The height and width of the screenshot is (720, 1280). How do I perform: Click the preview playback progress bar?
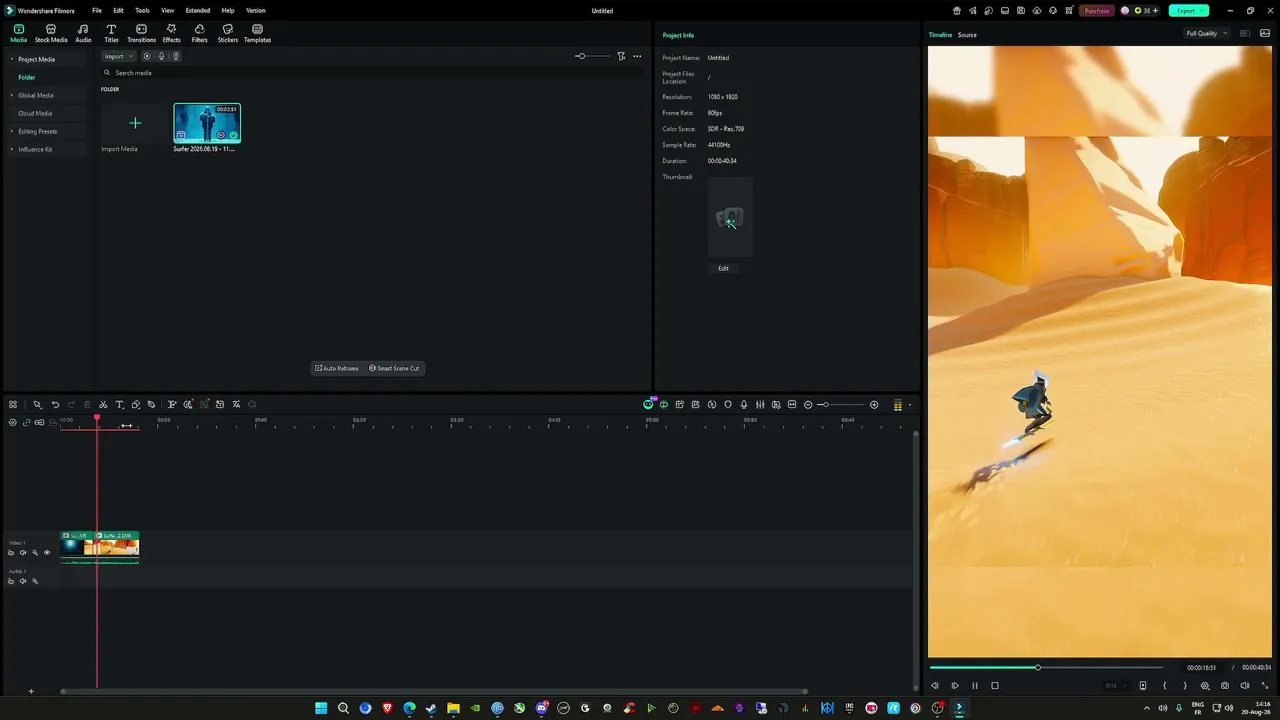(1046, 668)
